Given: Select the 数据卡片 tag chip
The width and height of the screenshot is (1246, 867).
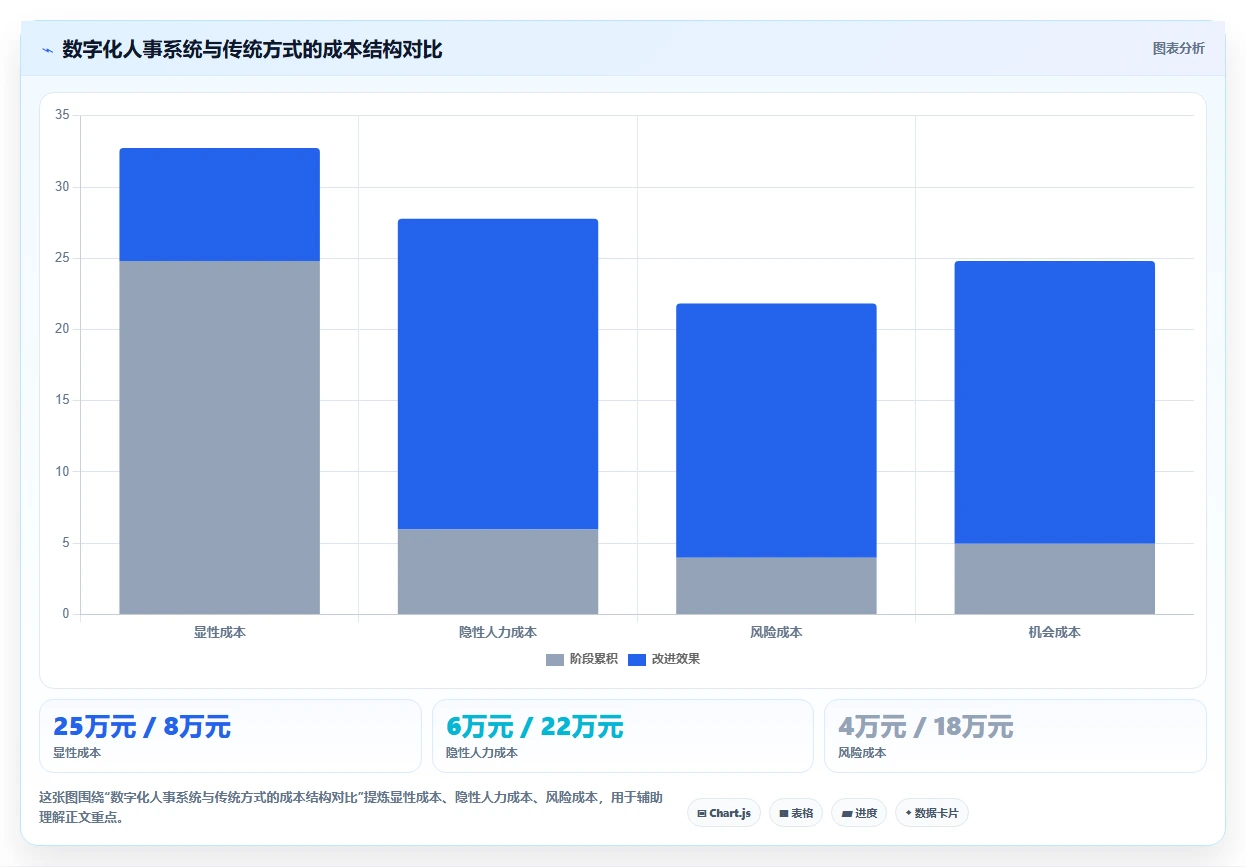Looking at the screenshot, I should coord(932,813).
